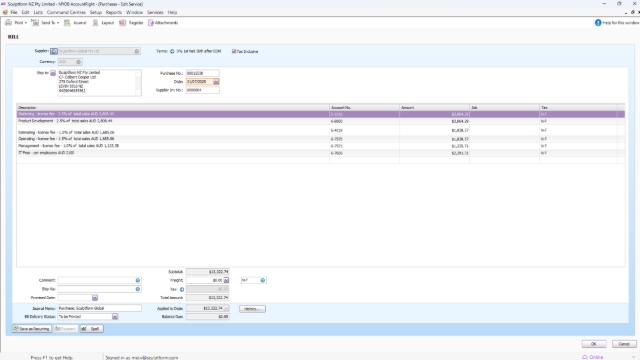Click the Terms zoom arrow icon
This screenshot has height=360, width=640.
[172, 51]
